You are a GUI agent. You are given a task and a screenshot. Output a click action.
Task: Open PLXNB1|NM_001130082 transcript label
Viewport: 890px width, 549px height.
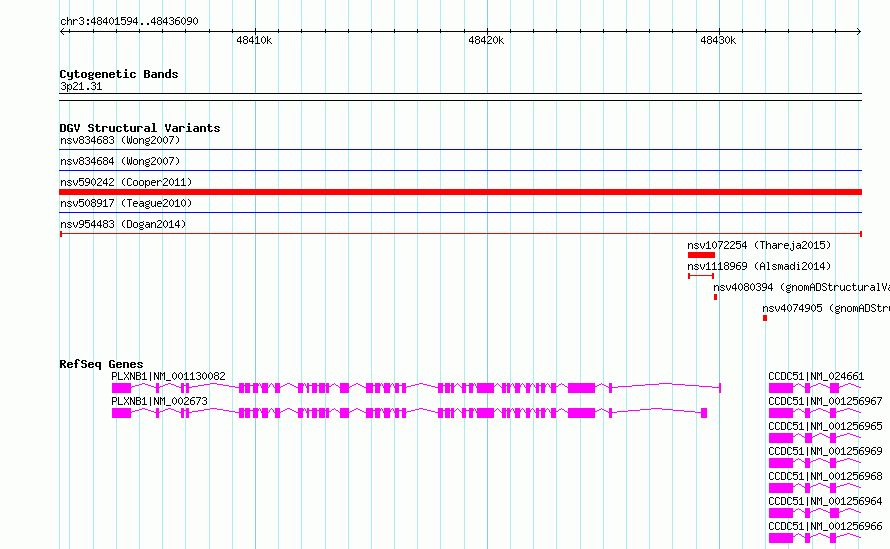168,376
